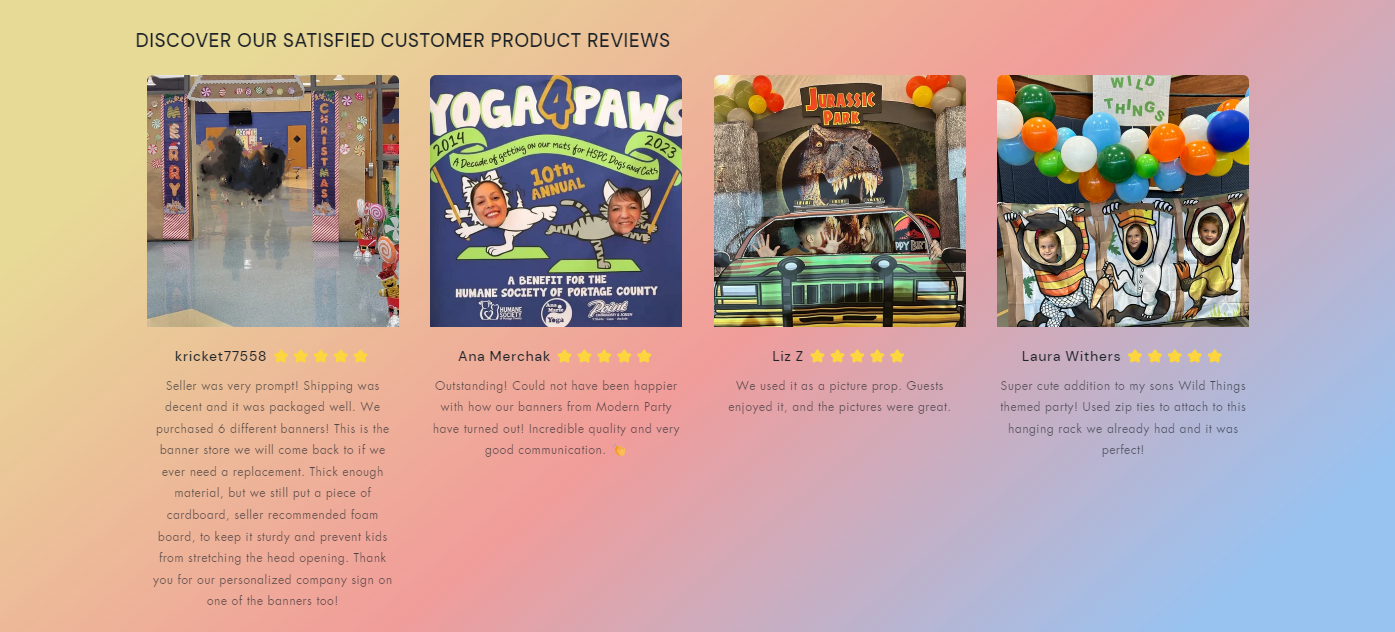
Task: Select reviewer name kricket77558
Action: (221, 356)
